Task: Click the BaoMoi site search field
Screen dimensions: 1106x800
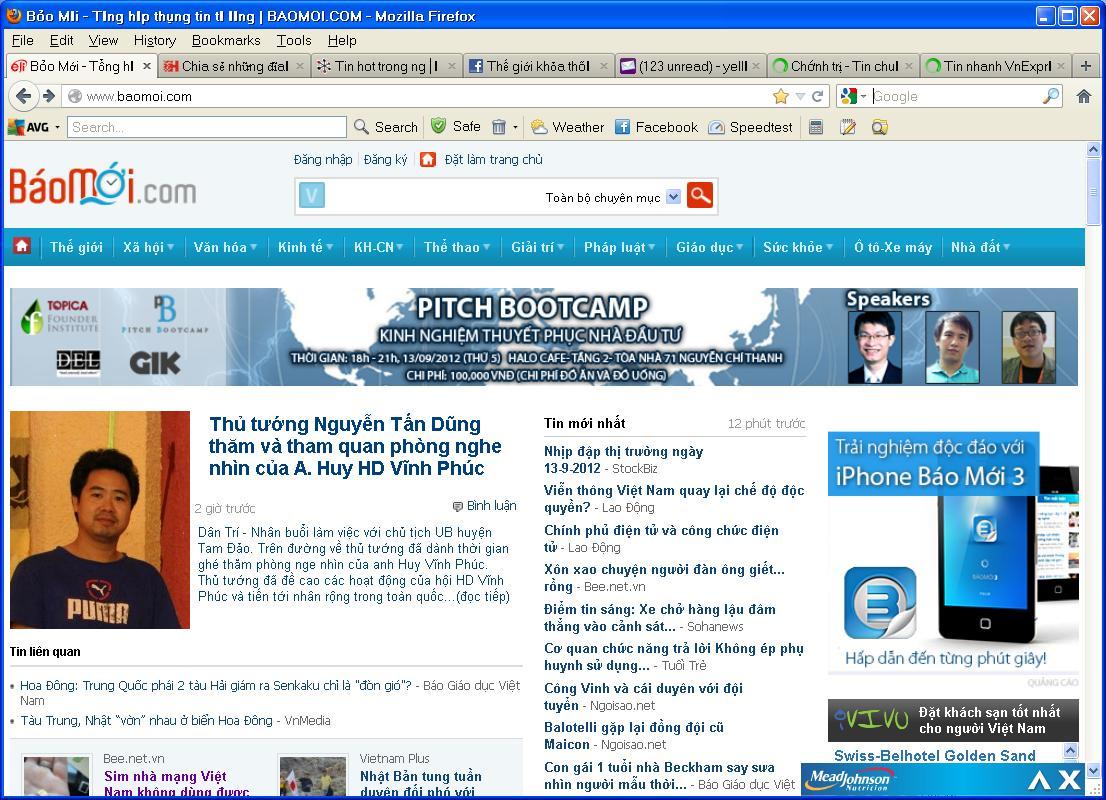Action: [434, 196]
